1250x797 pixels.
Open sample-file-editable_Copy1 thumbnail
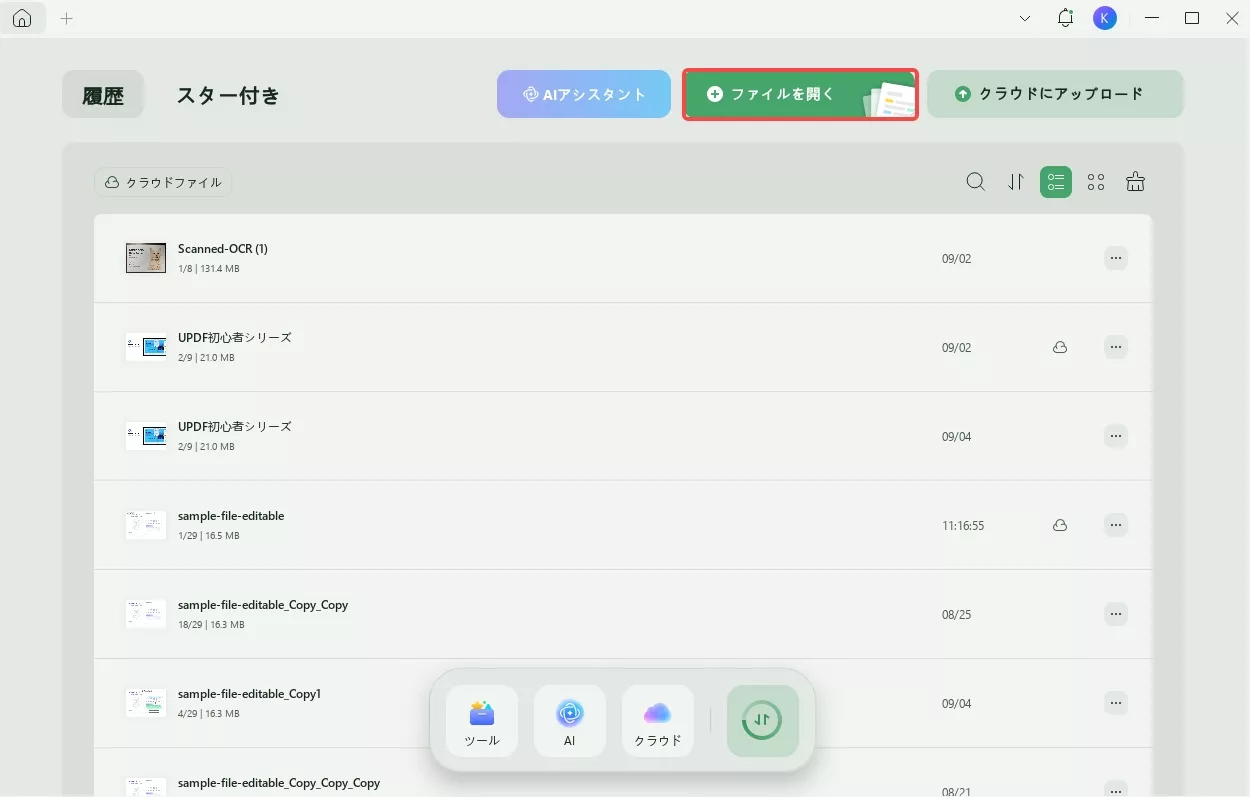pos(146,703)
